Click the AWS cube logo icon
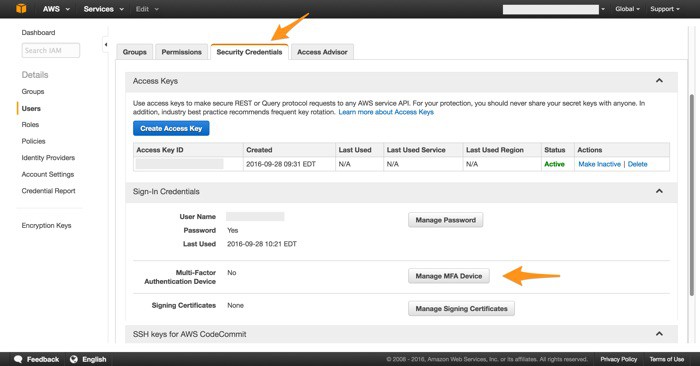 [x=21, y=8]
